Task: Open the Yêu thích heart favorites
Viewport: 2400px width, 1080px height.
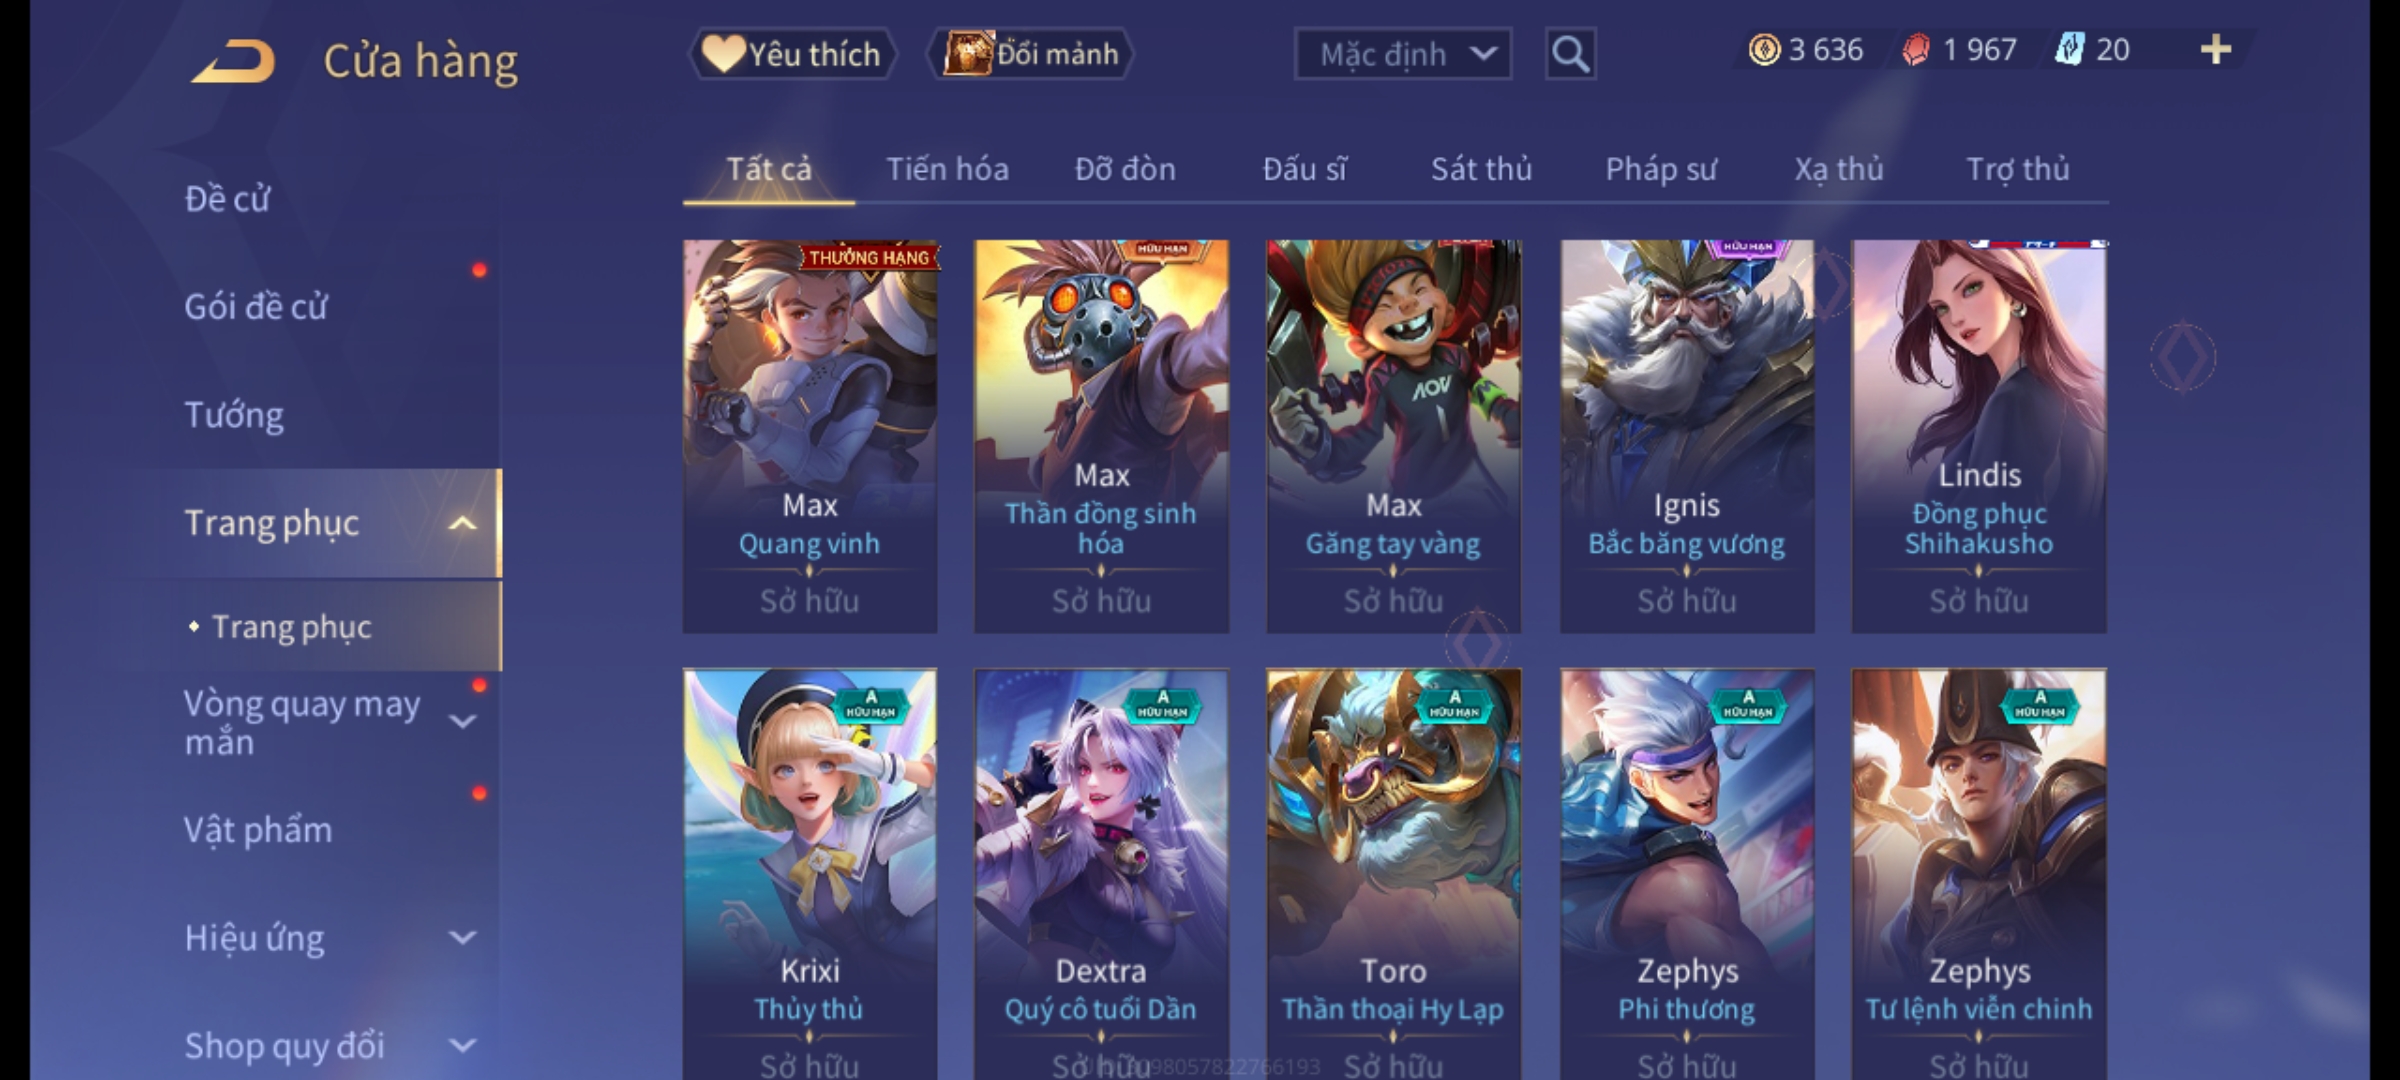Action: point(792,53)
